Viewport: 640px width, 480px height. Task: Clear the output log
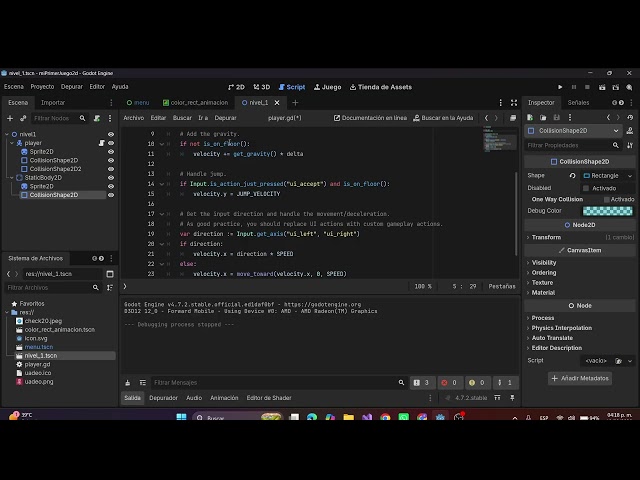click(x=128, y=382)
